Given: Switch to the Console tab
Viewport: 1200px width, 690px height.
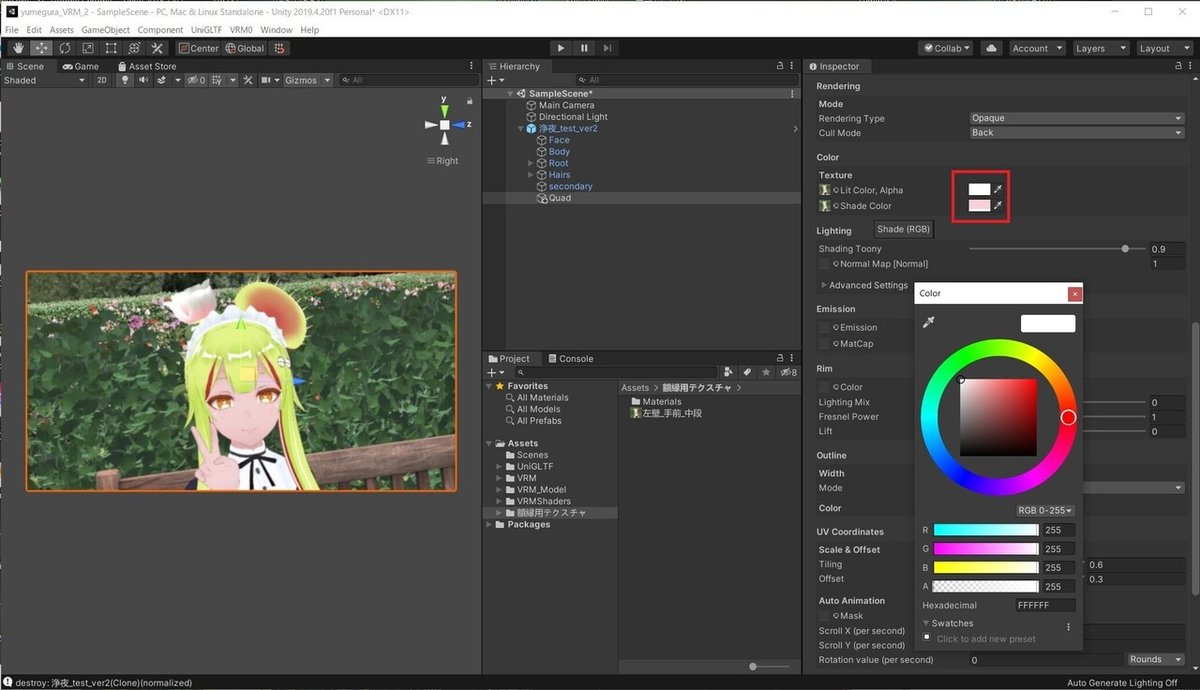Looking at the screenshot, I should [x=569, y=358].
